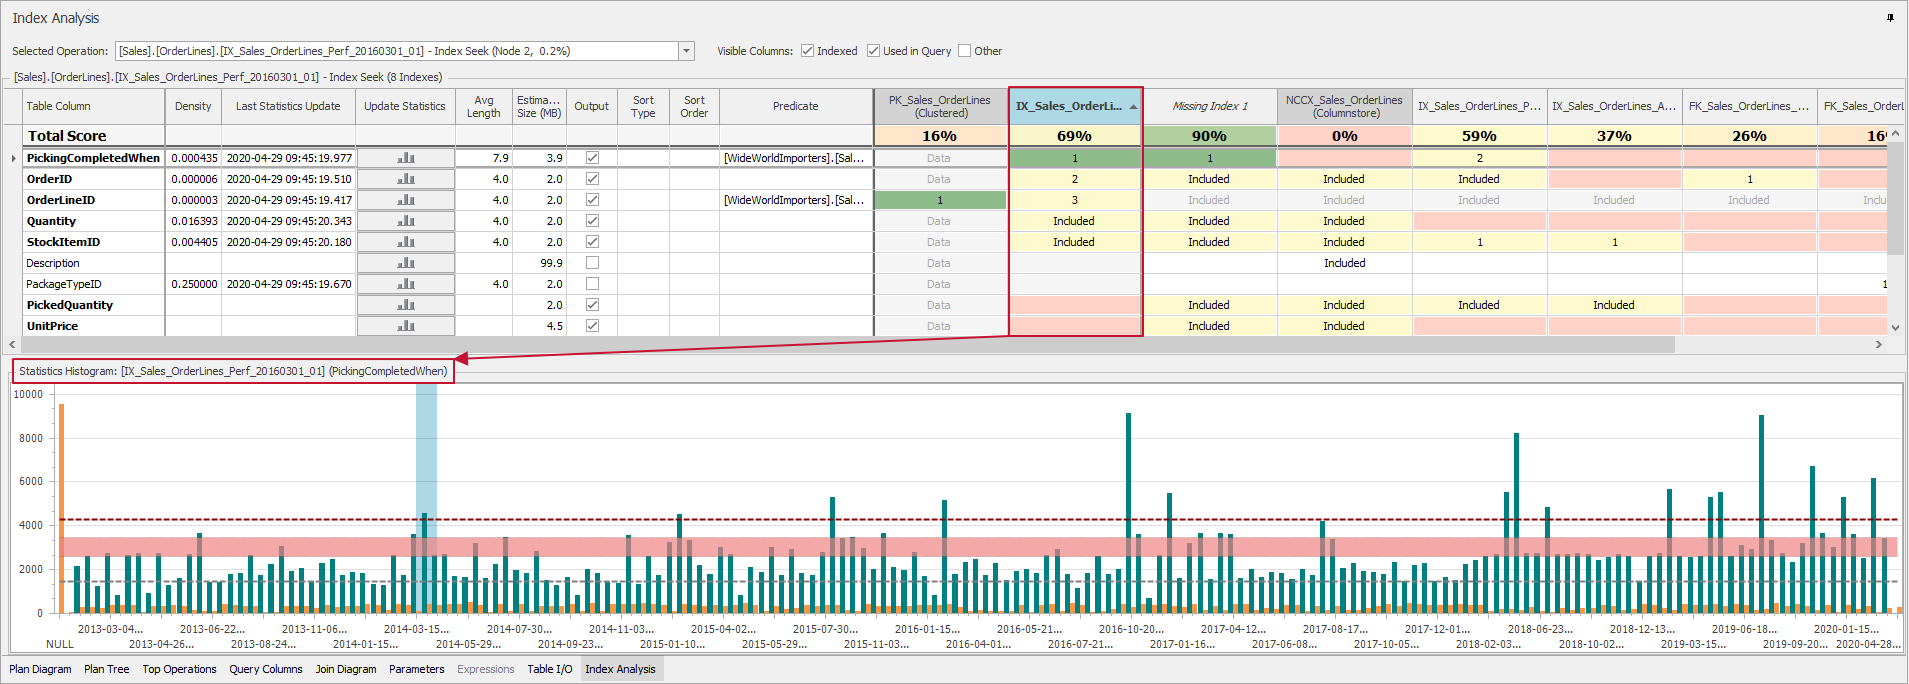1909x684 pixels.
Task: Check Output checkbox for Description
Action: coord(592,263)
